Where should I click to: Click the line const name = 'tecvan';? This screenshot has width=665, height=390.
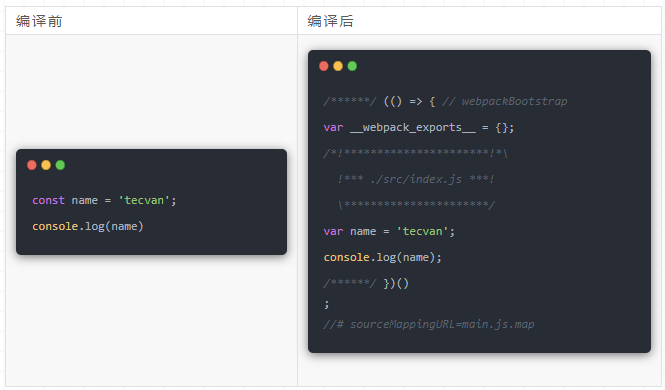(x=104, y=200)
